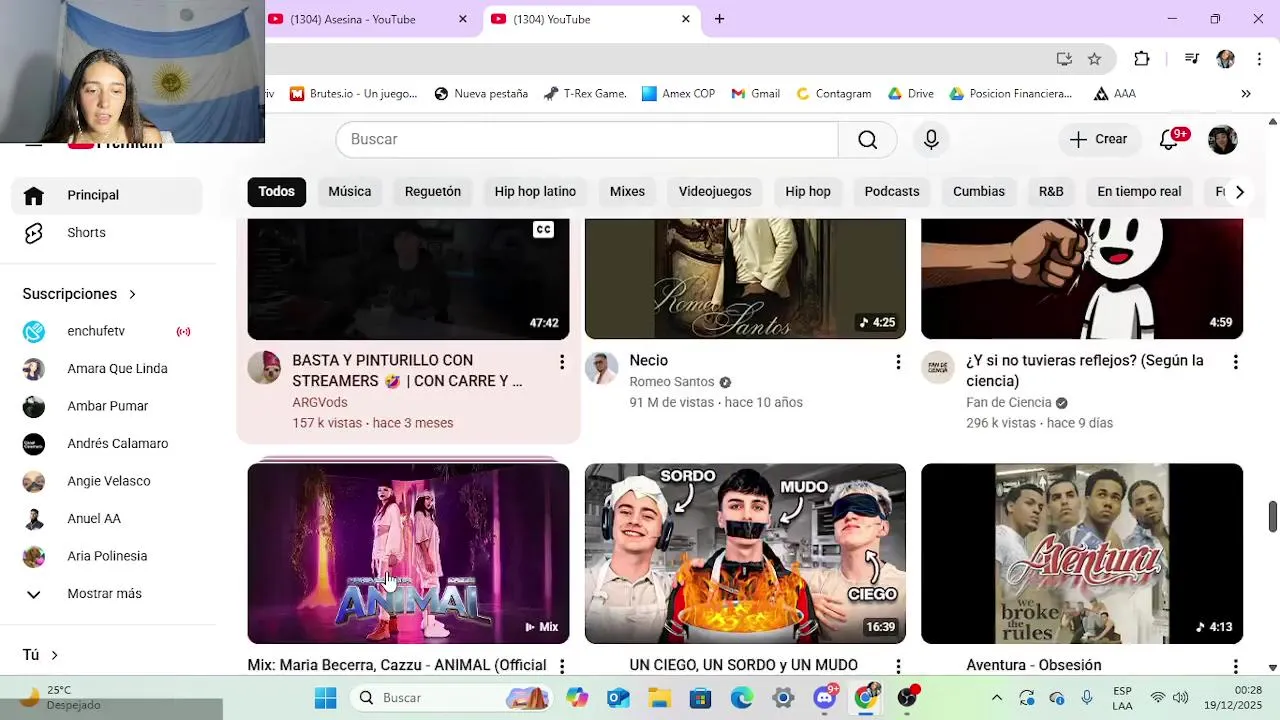Select the Música filter chip
The height and width of the screenshot is (720, 1280).
[350, 191]
